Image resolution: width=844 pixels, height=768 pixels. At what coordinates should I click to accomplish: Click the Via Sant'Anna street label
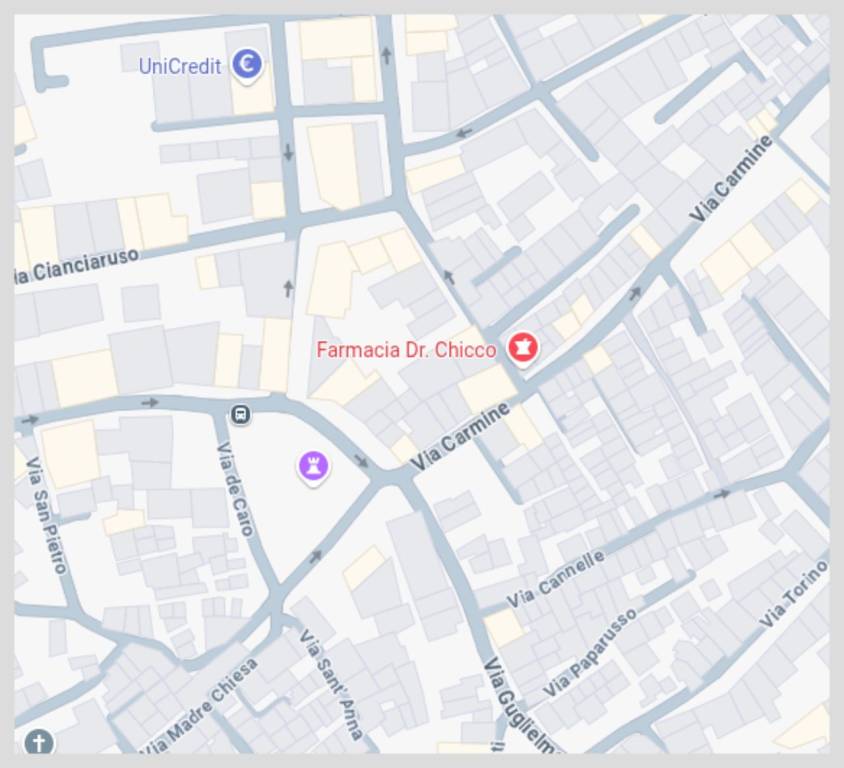[x=332, y=685]
